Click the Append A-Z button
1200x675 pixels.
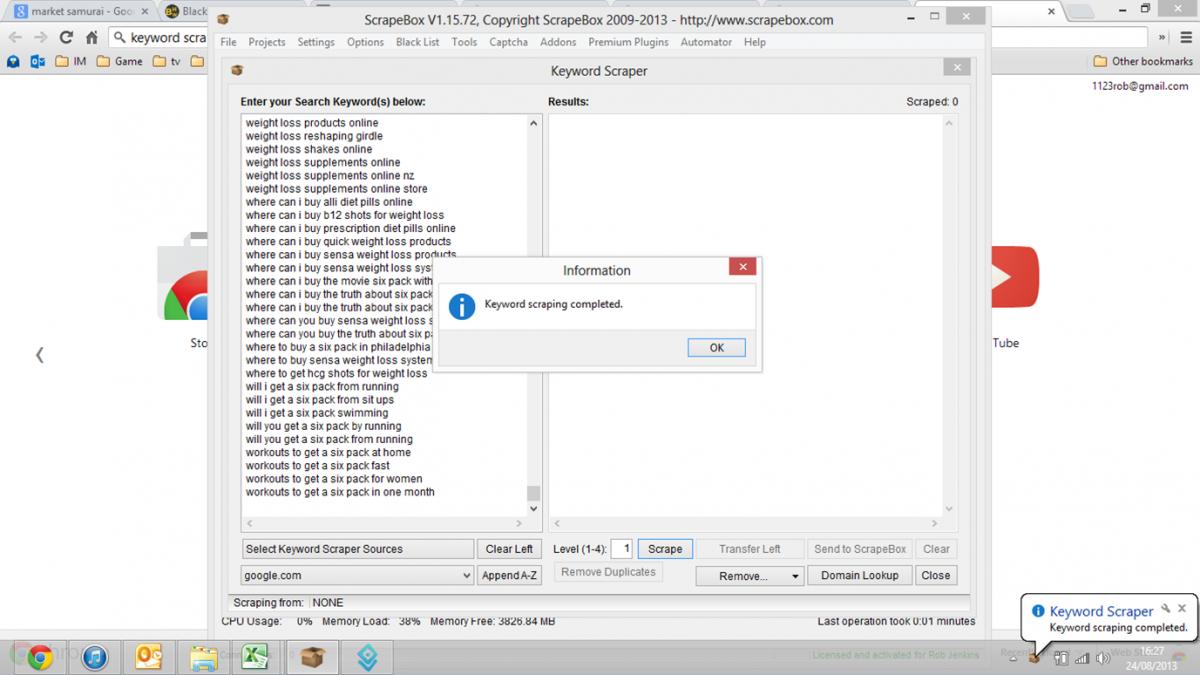[x=509, y=575]
